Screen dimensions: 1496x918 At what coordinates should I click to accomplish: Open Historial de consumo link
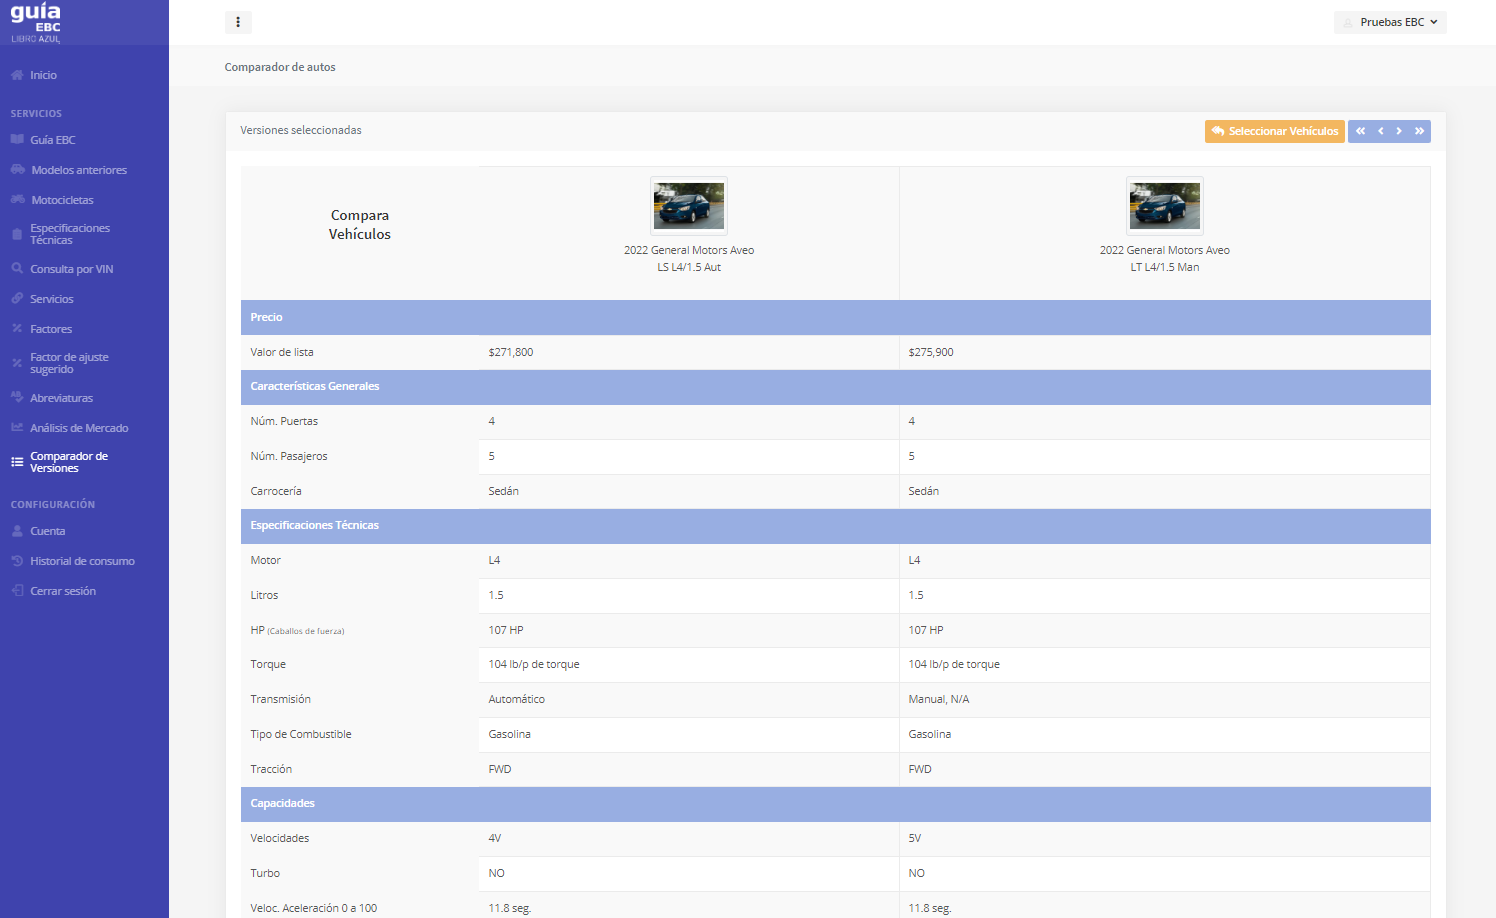82,561
